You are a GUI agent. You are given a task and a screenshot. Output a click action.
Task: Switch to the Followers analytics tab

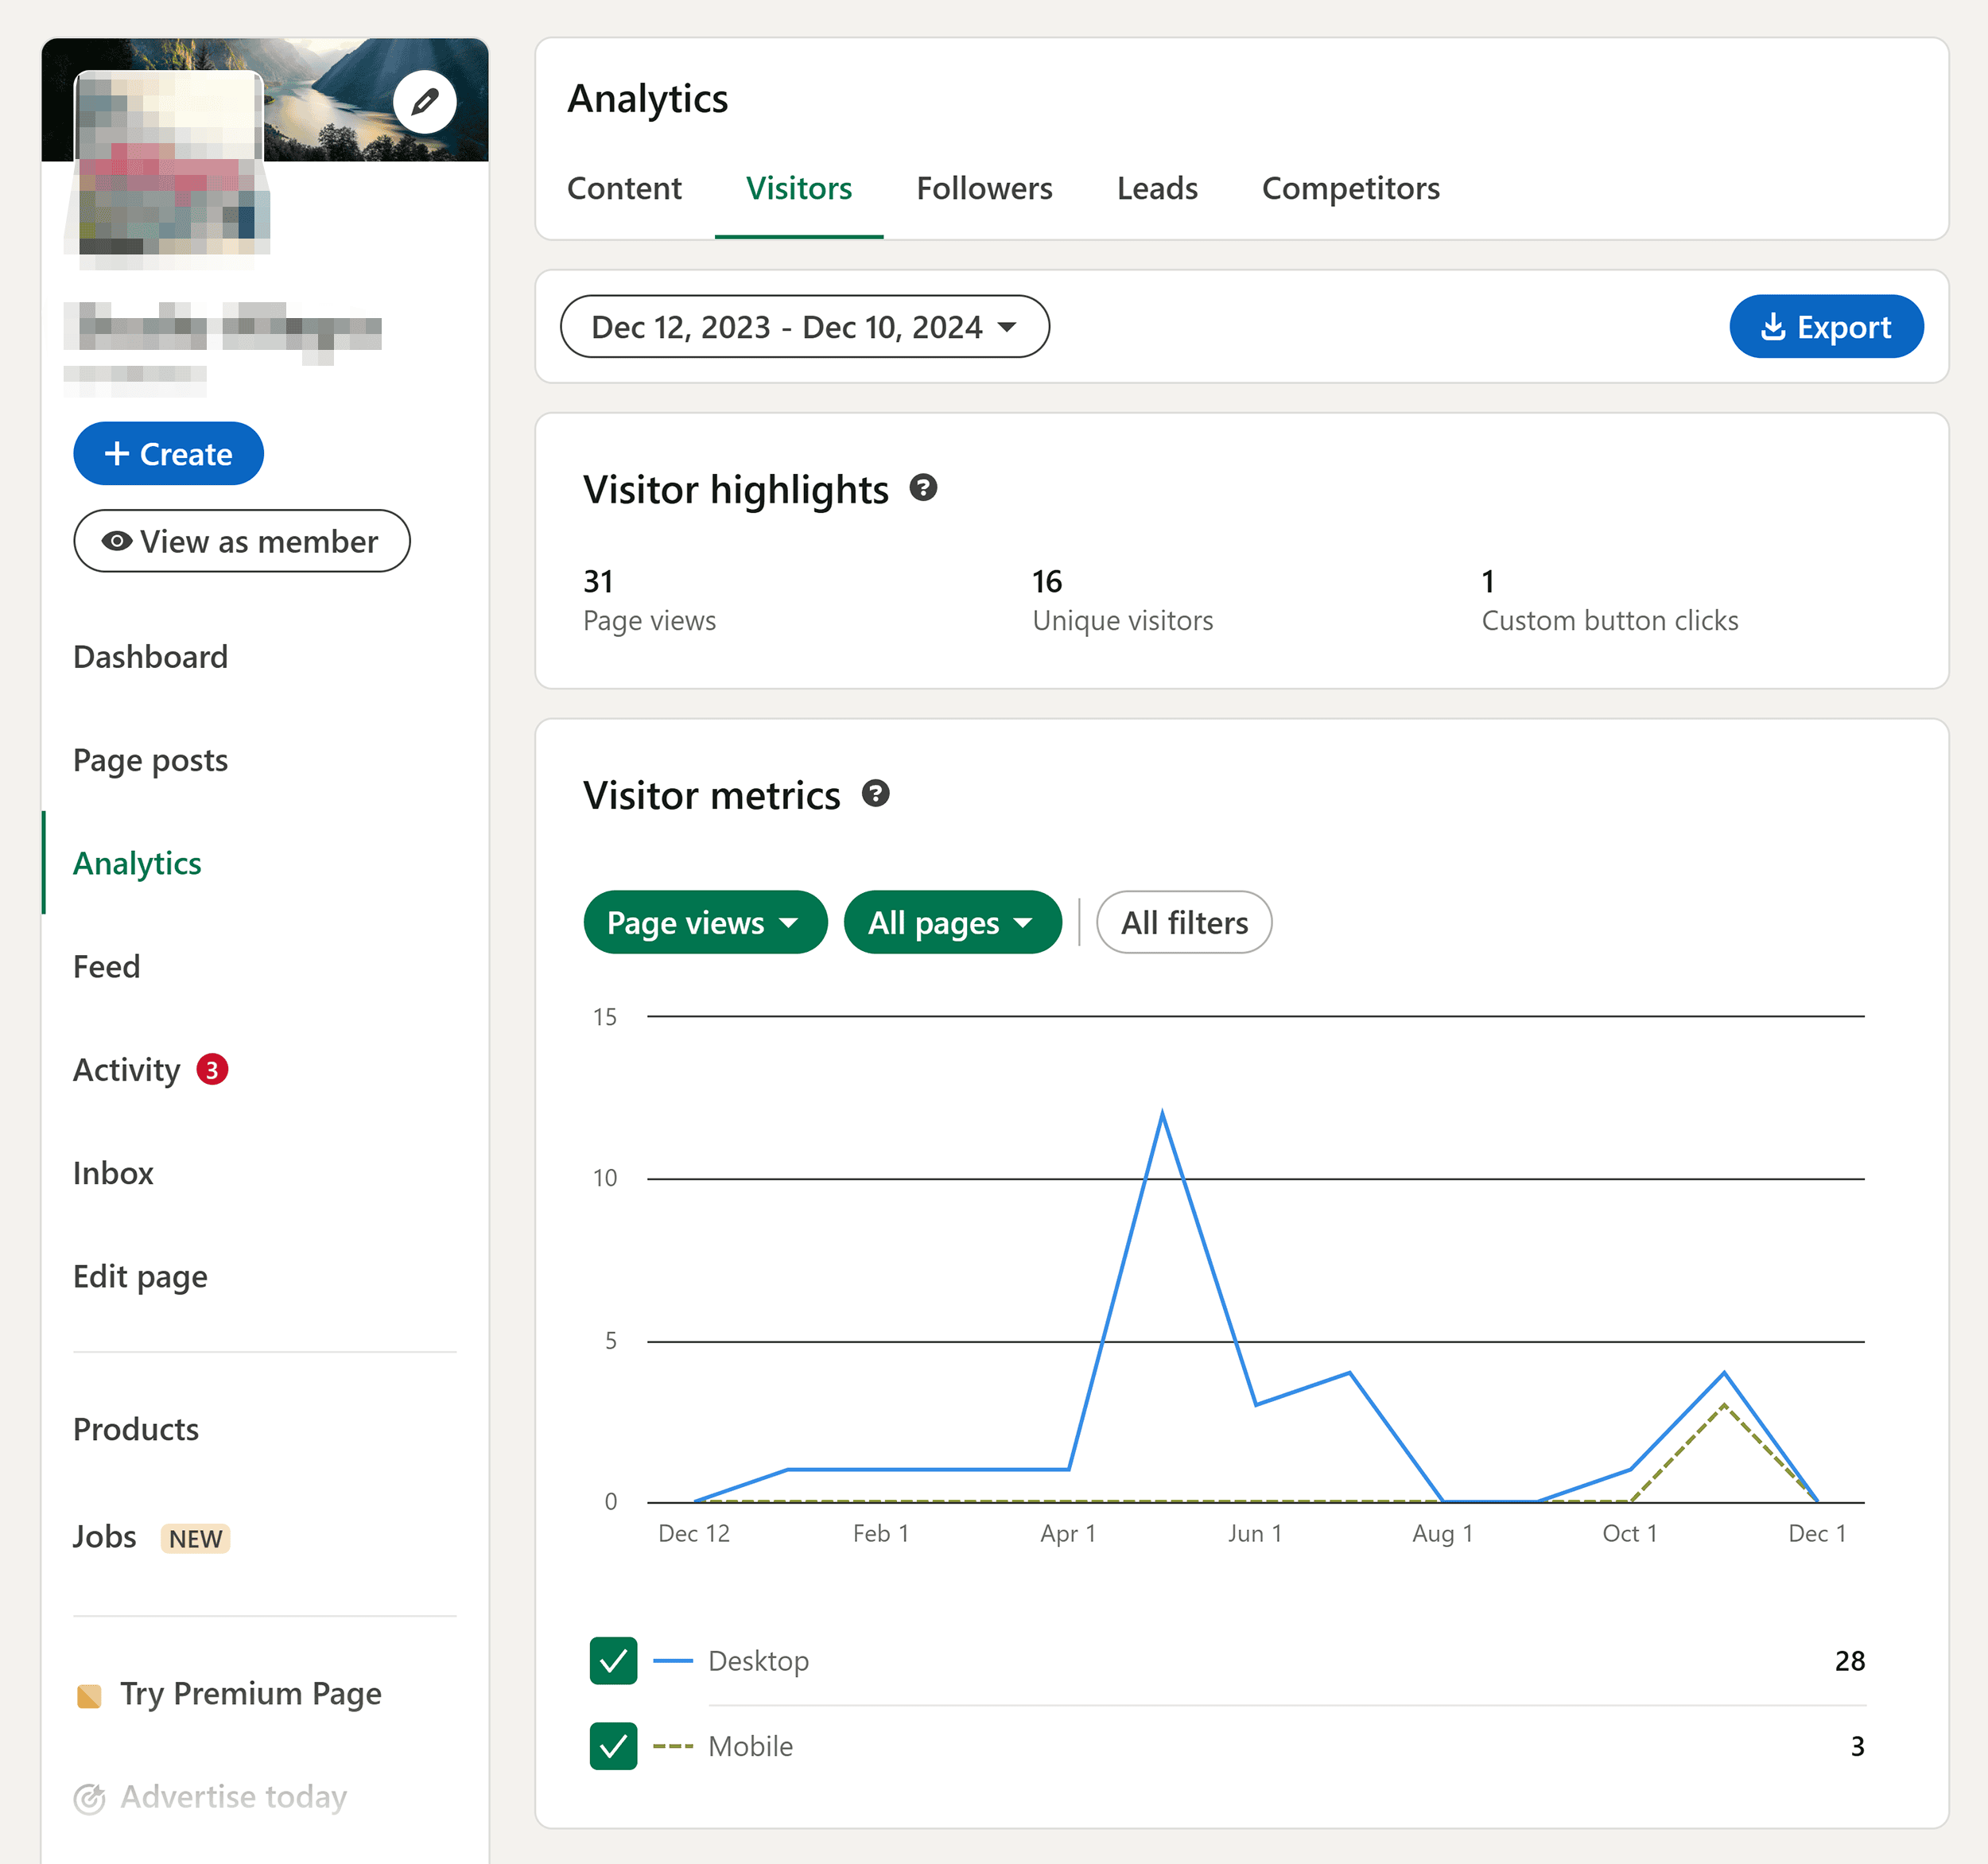986,189
